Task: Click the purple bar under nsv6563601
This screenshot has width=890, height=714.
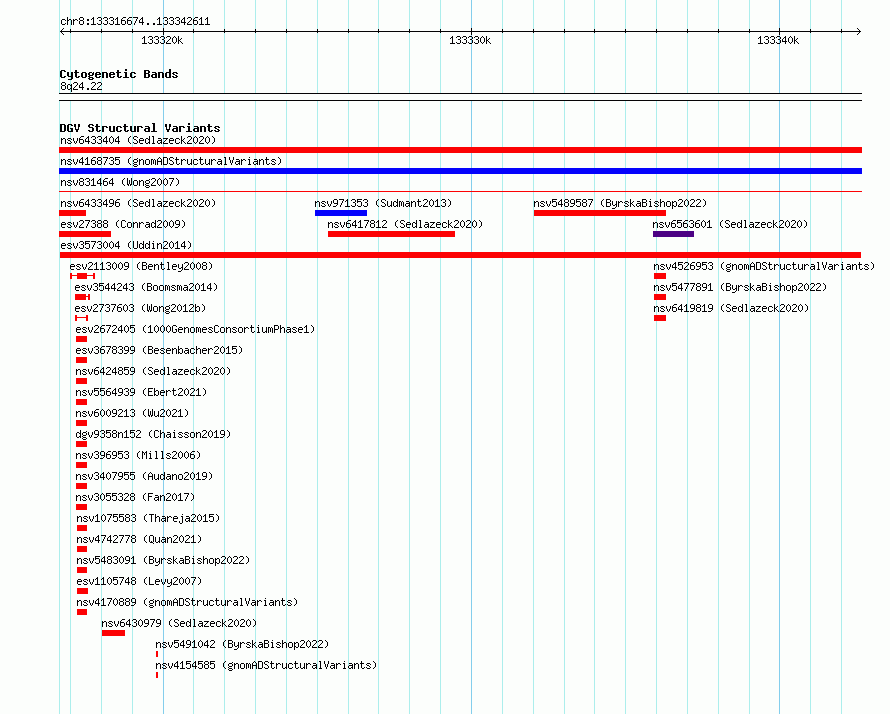Action: pyautogui.click(x=673, y=234)
